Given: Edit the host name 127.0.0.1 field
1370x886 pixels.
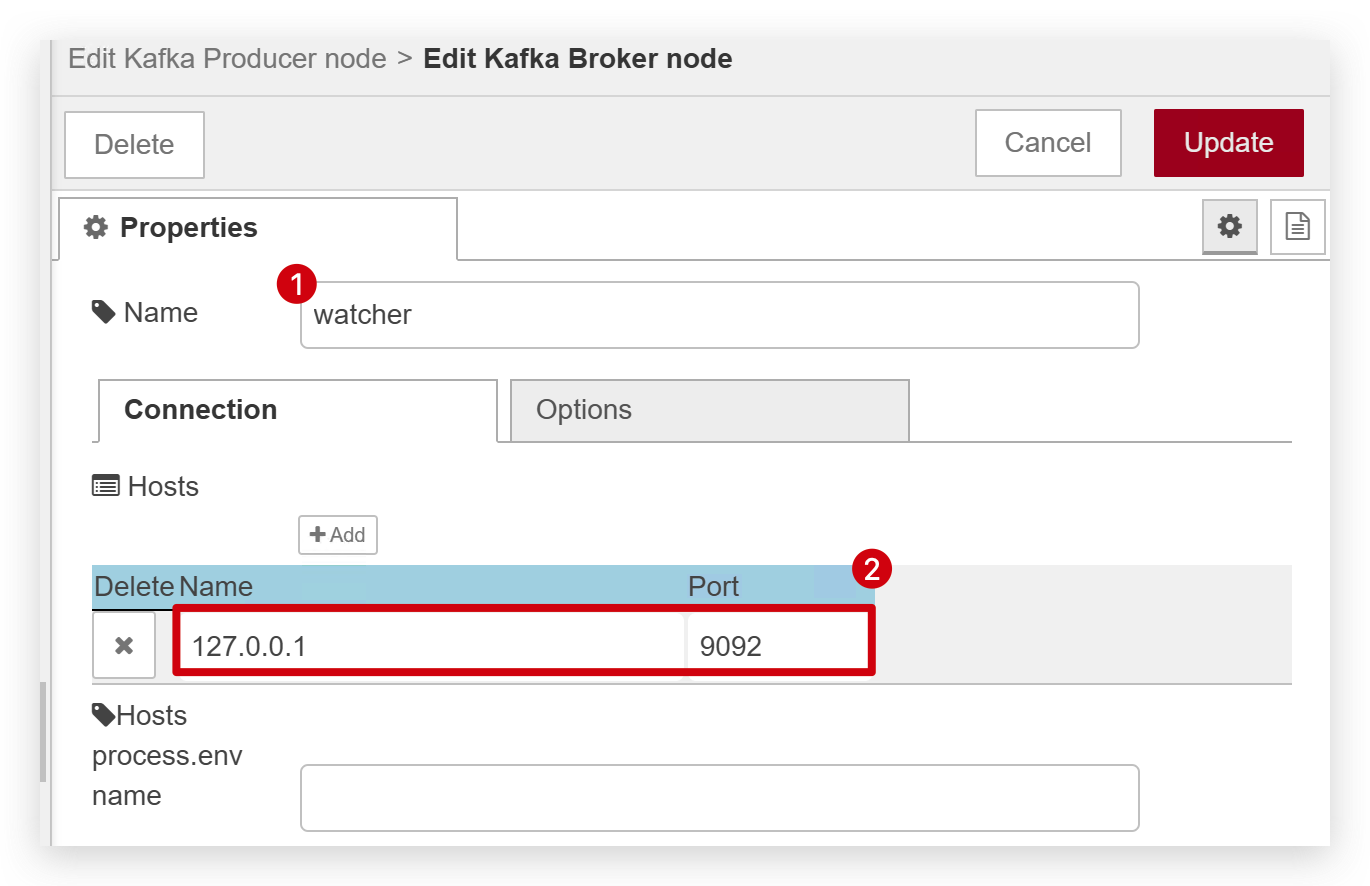Looking at the screenshot, I should [x=431, y=646].
